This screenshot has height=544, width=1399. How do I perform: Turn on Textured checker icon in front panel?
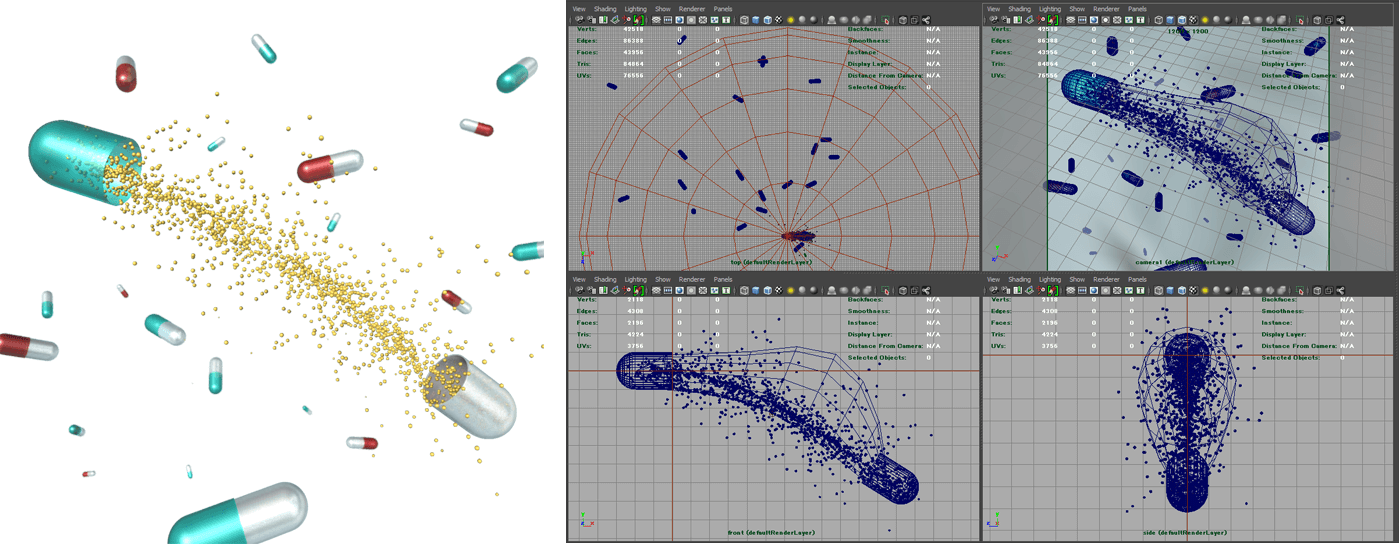pyautogui.click(x=778, y=290)
